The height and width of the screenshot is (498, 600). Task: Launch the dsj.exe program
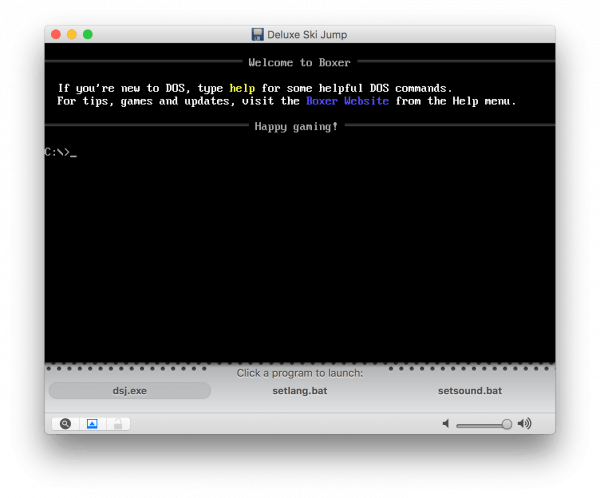click(x=130, y=391)
